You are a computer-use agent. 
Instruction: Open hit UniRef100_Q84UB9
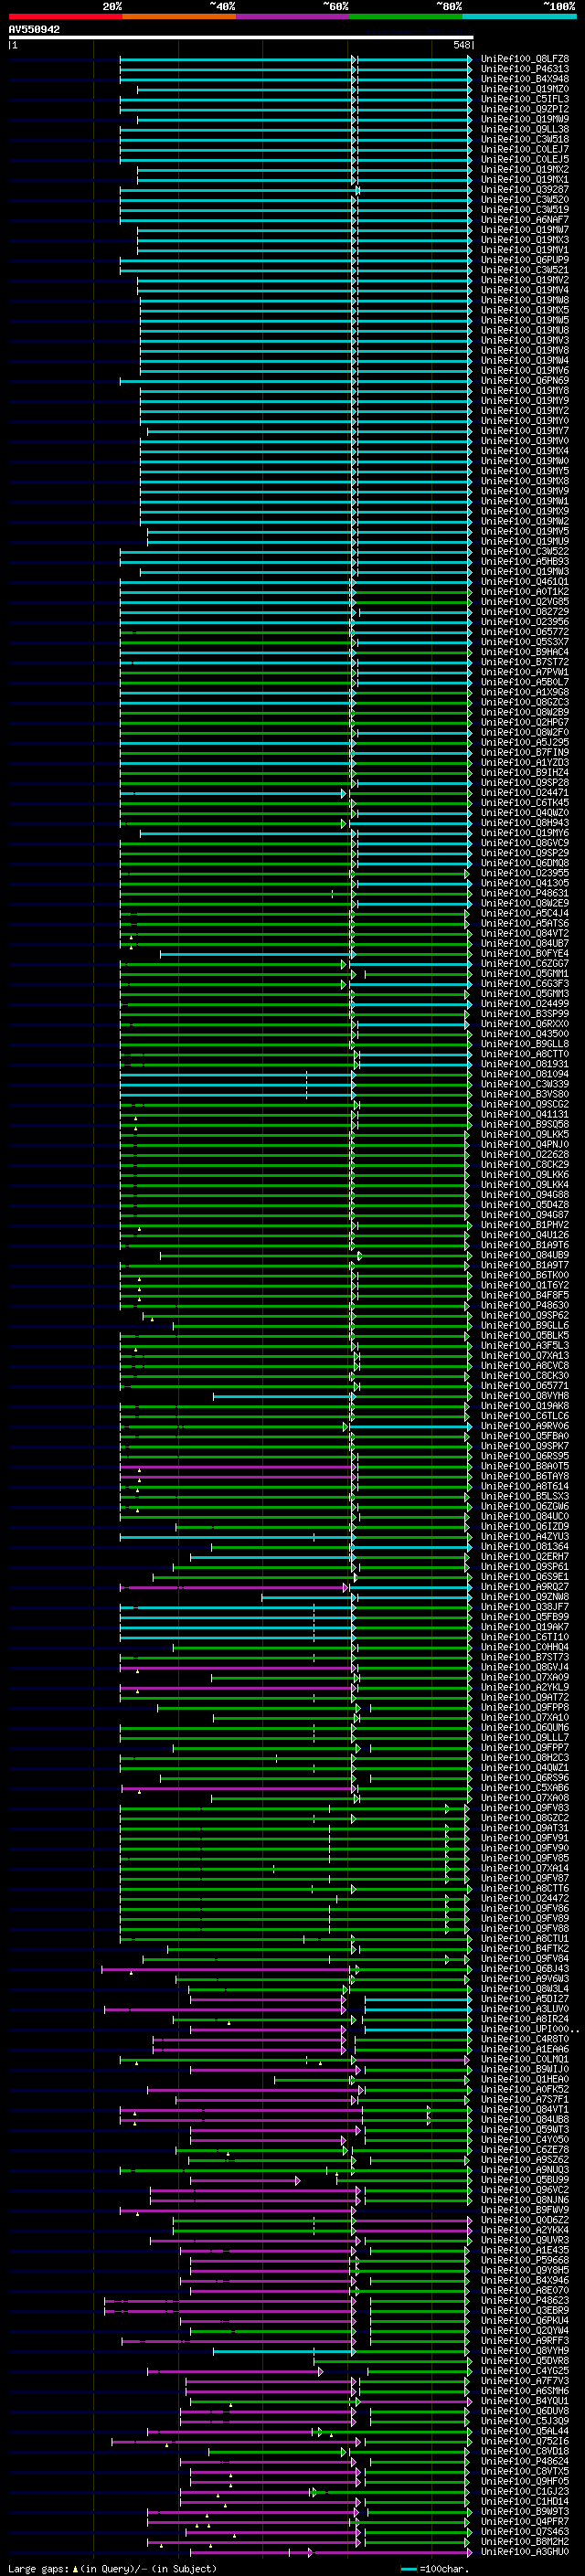pyautogui.click(x=524, y=1255)
